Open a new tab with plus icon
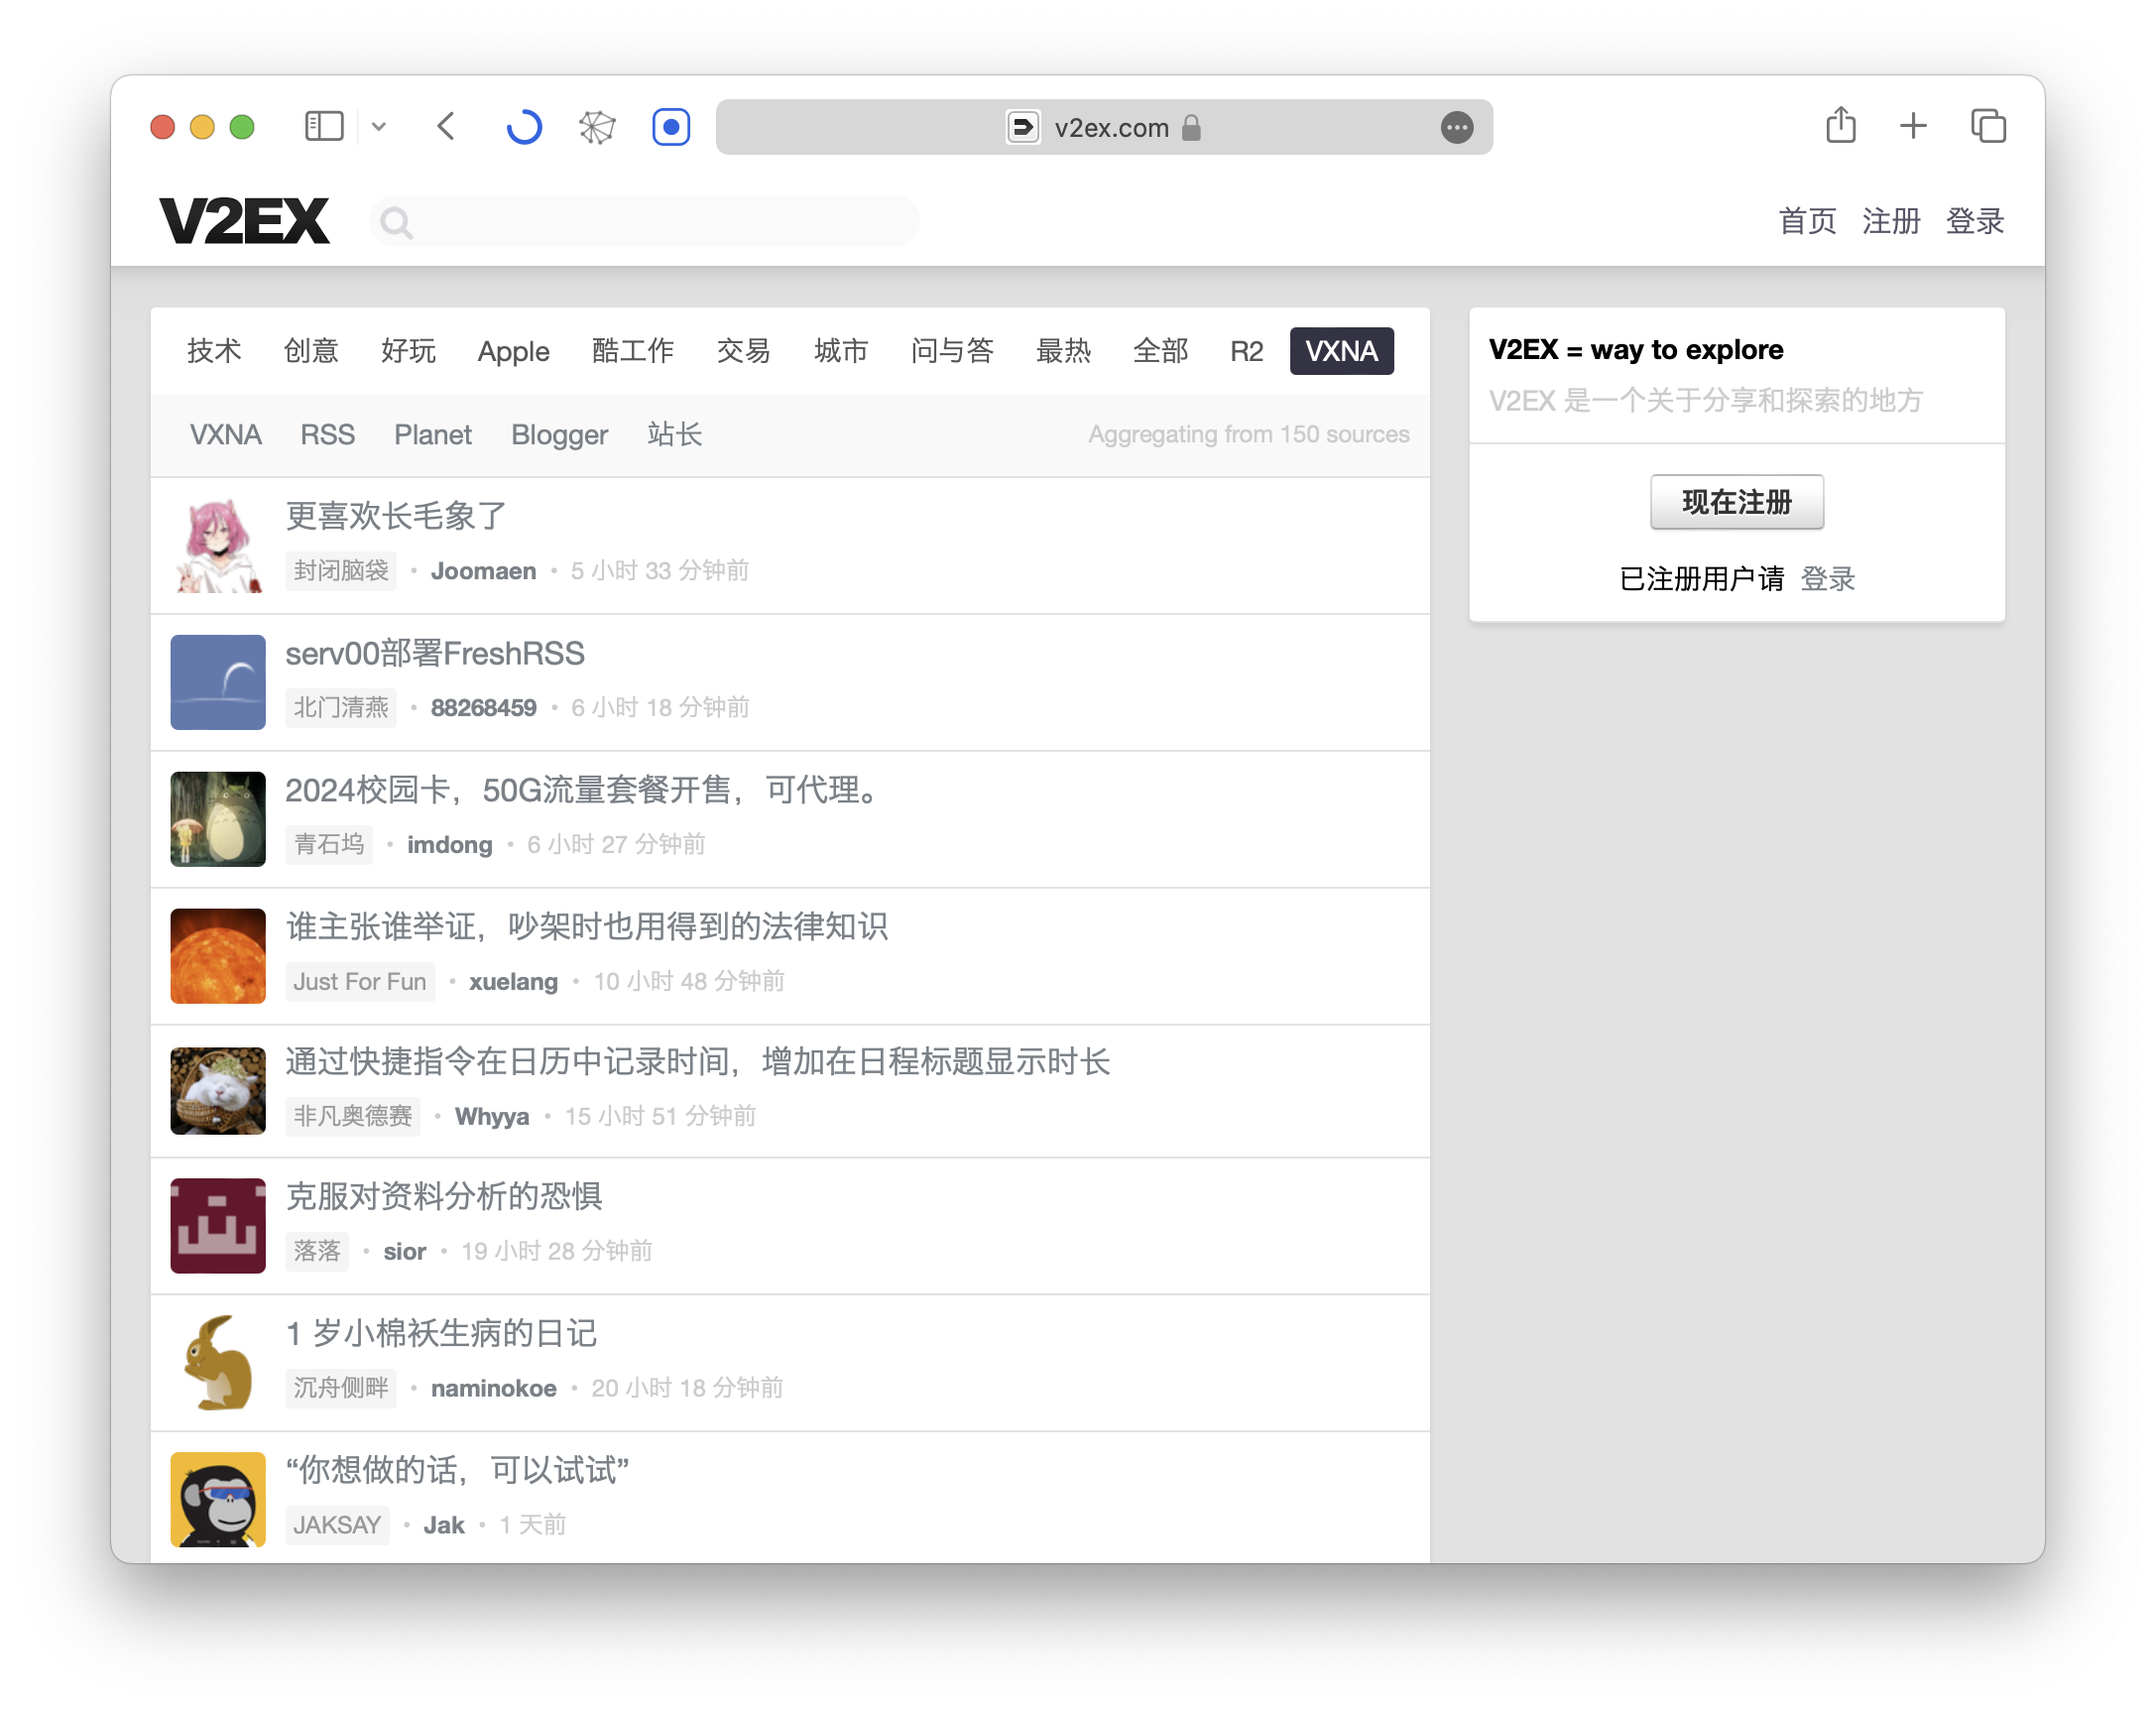The height and width of the screenshot is (1710, 2156). click(1912, 126)
